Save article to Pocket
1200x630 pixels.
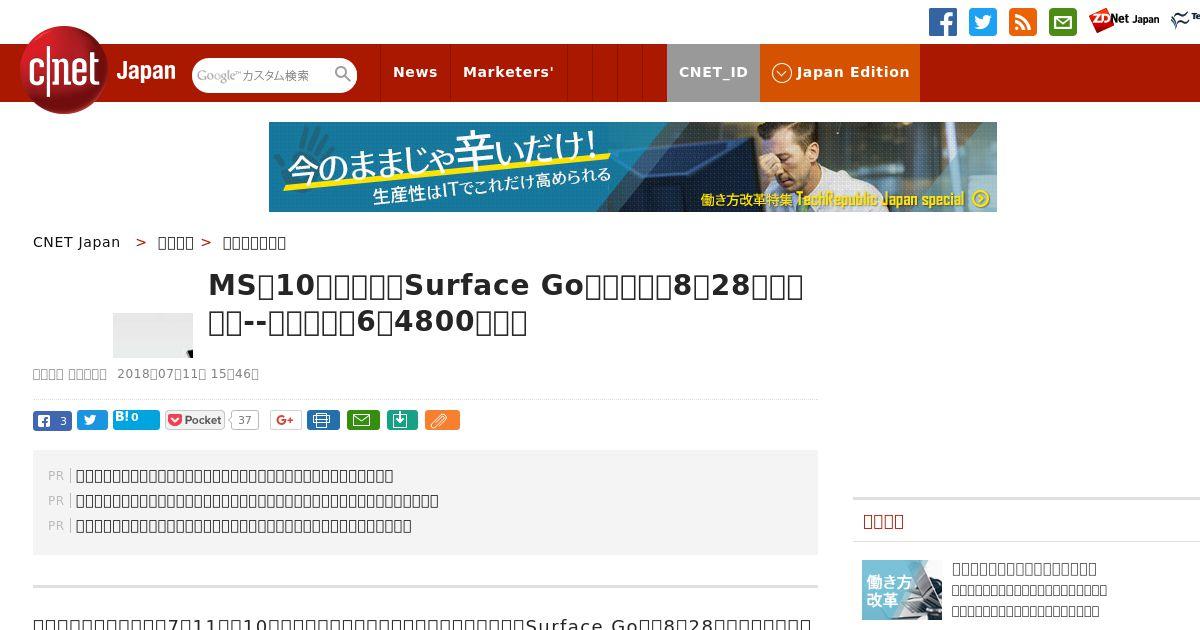click(x=195, y=420)
